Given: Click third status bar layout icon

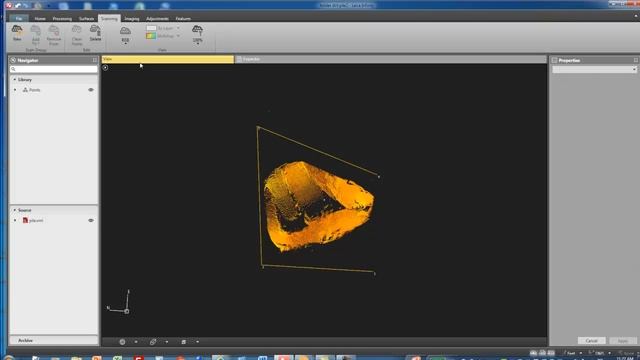Looking at the screenshot, I should click(x=551, y=353).
